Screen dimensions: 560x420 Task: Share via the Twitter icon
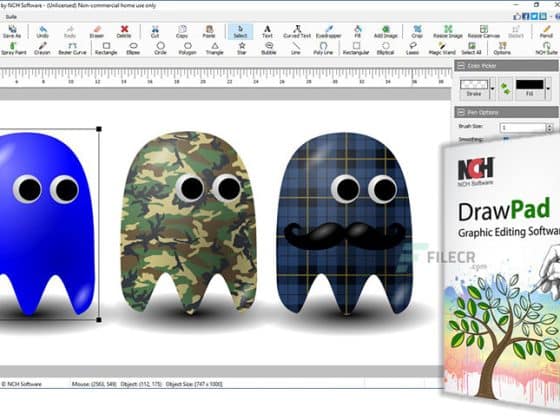coord(534,16)
